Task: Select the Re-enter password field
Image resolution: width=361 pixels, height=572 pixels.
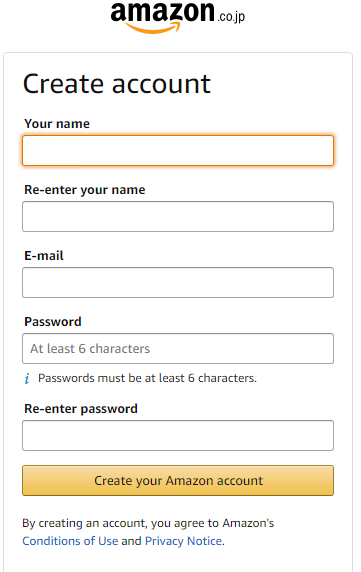Action: 178,436
